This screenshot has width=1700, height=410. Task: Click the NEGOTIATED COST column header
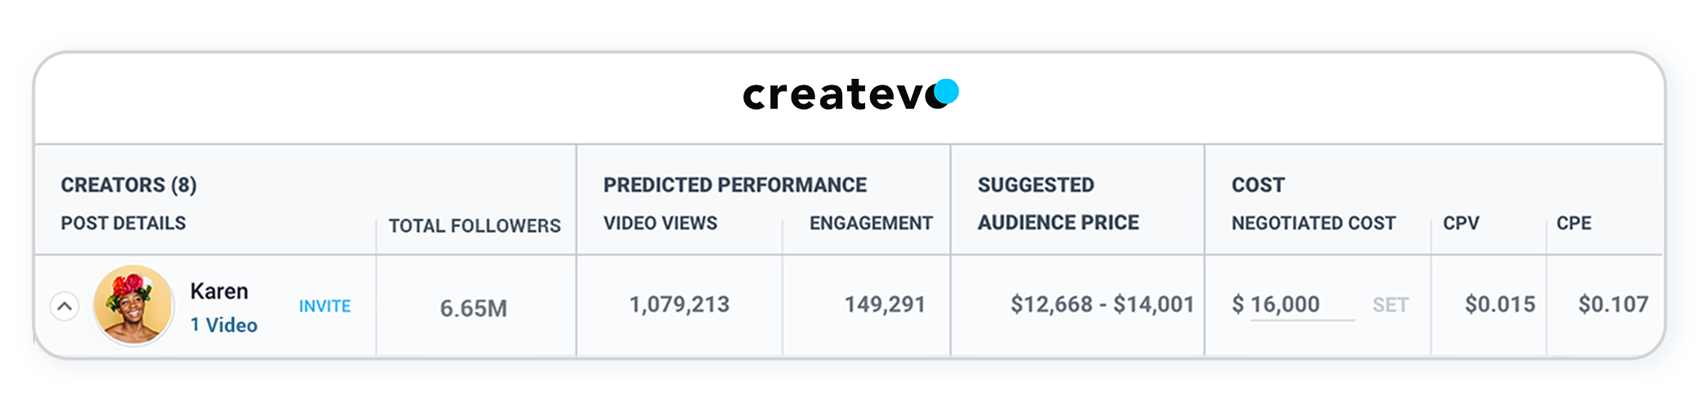point(1313,223)
